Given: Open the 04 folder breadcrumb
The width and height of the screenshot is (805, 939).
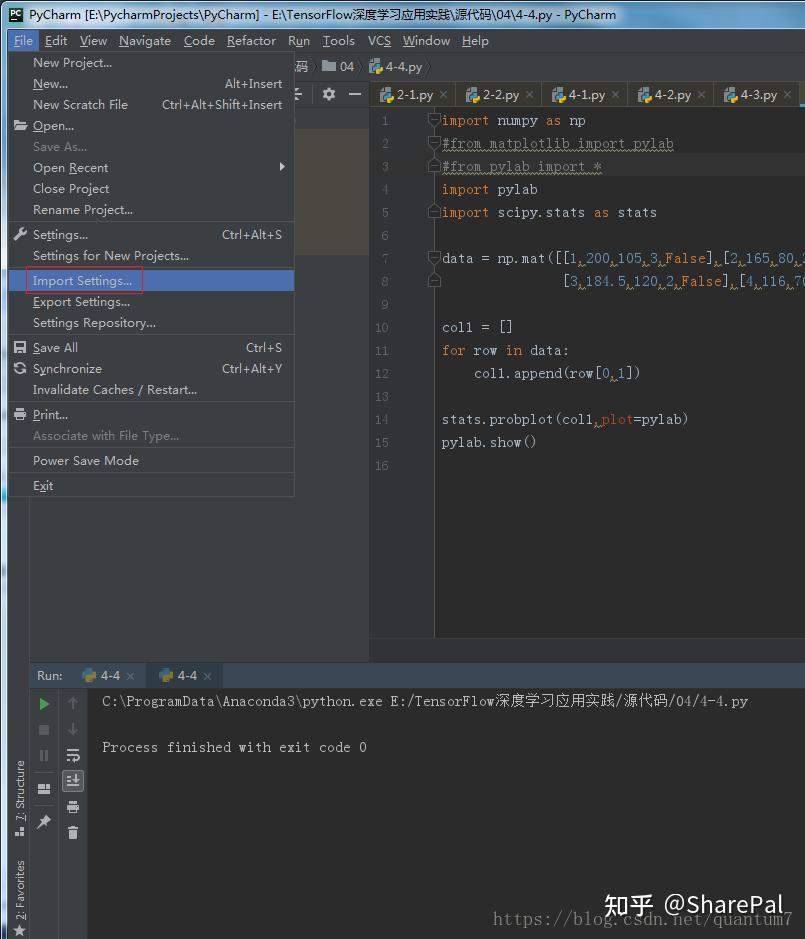Looking at the screenshot, I should [338, 66].
